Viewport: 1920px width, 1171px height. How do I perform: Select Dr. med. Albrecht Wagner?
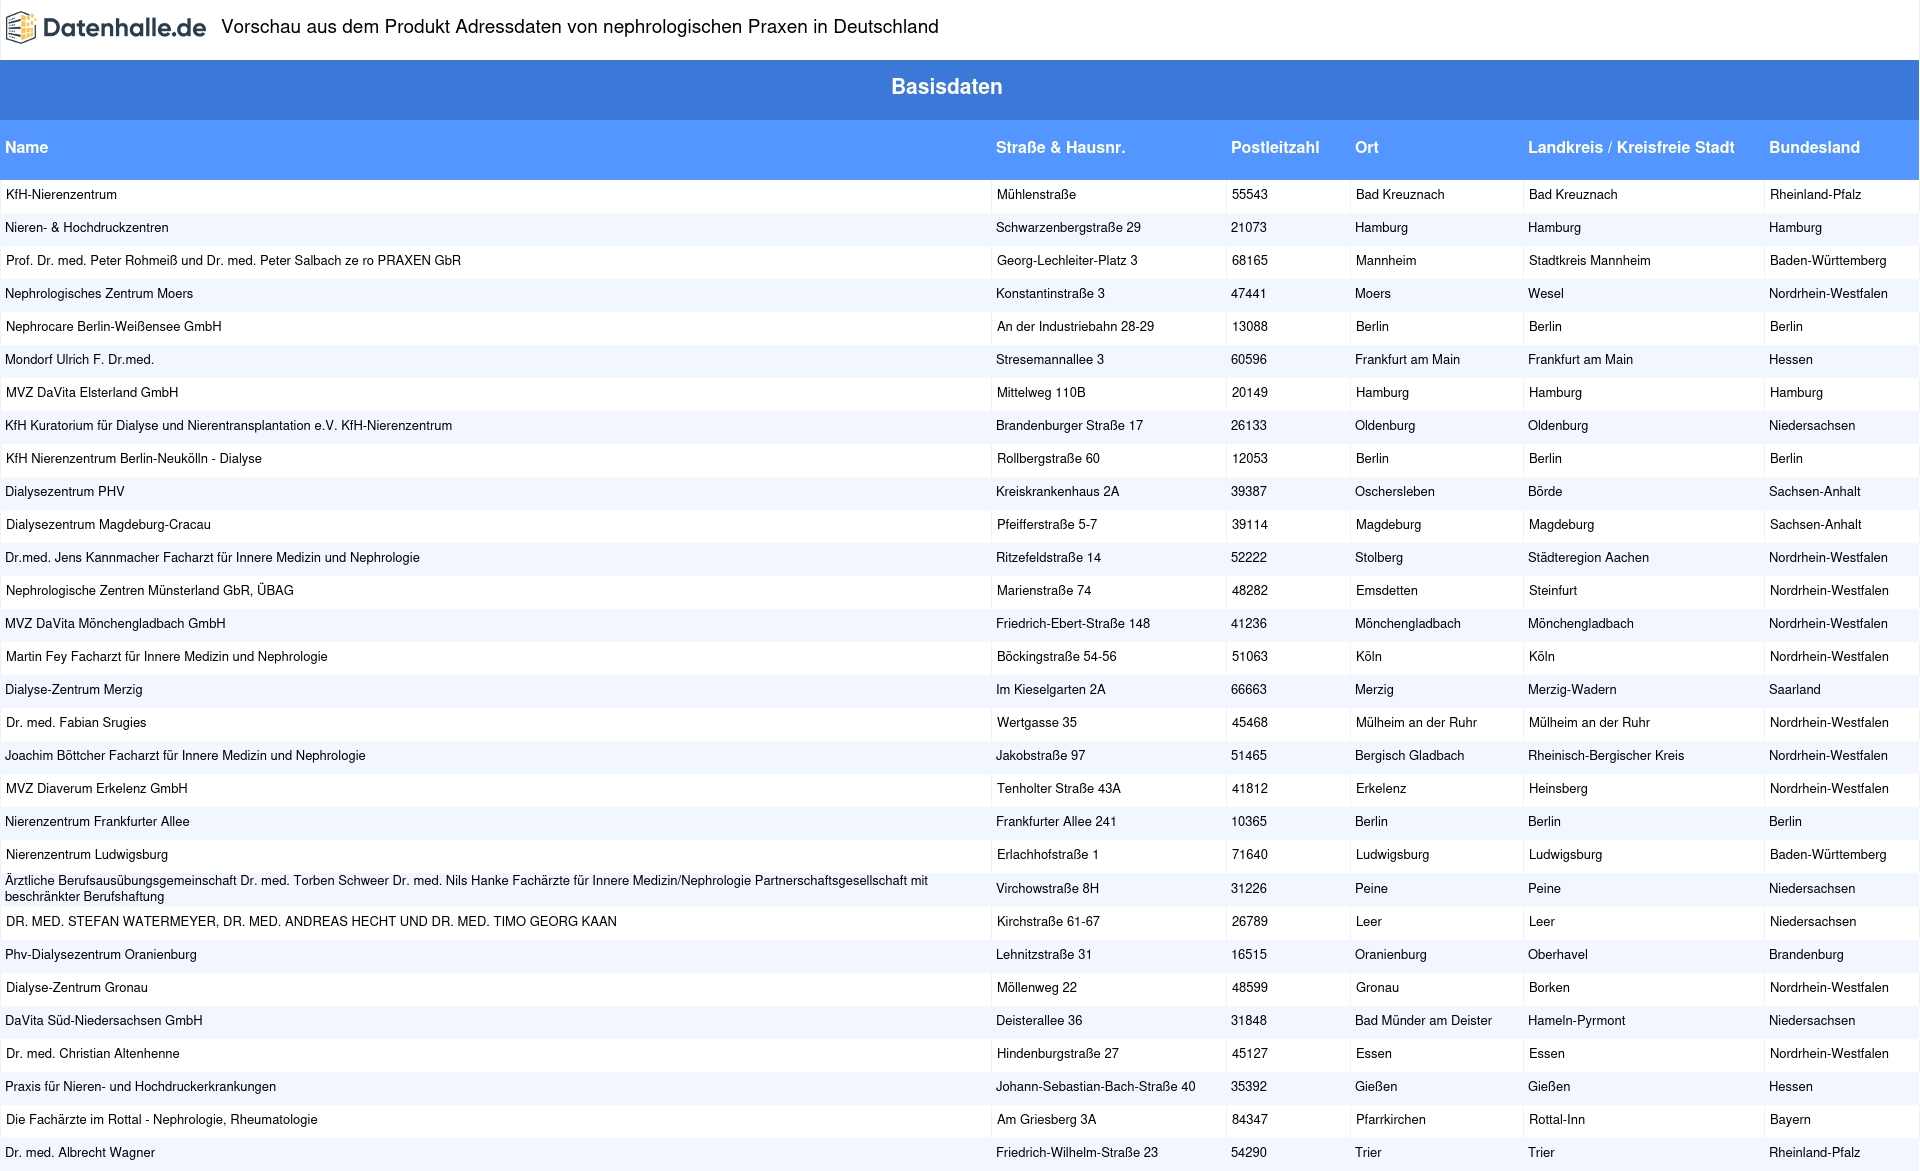coord(80,1153)
